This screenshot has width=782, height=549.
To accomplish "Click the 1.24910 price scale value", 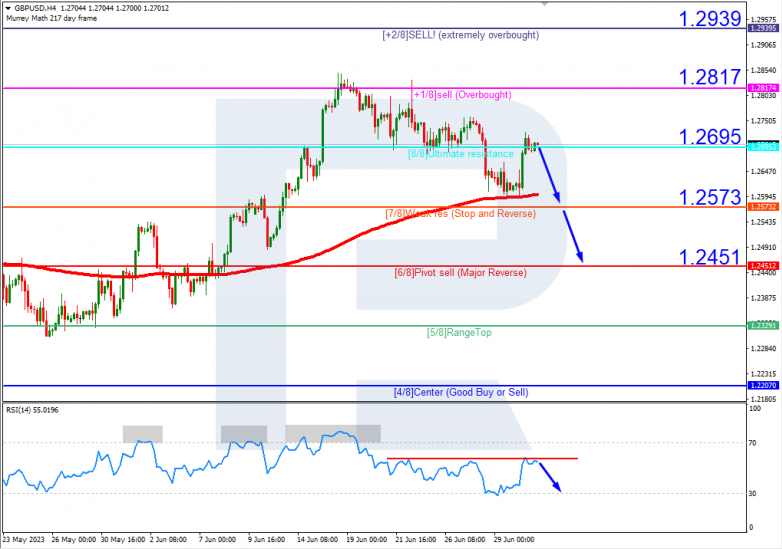I will [764, 247].
